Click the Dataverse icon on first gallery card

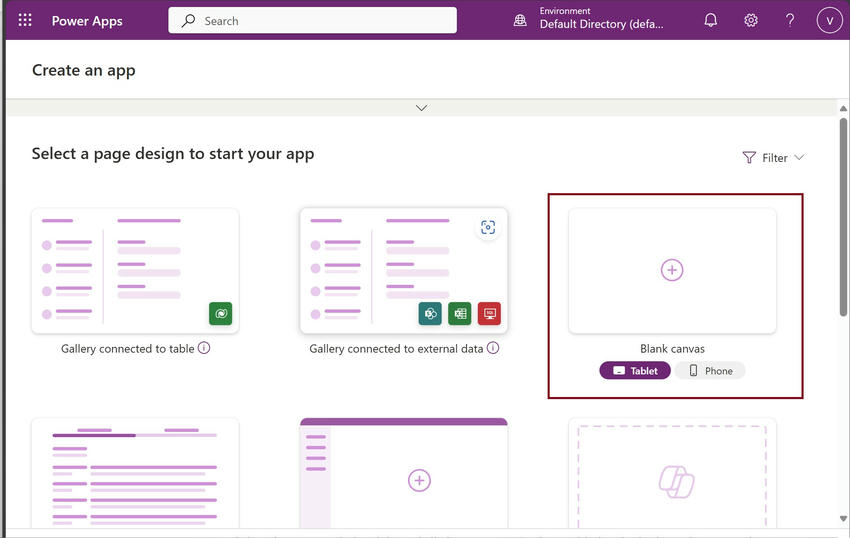(x=221, y=313)
